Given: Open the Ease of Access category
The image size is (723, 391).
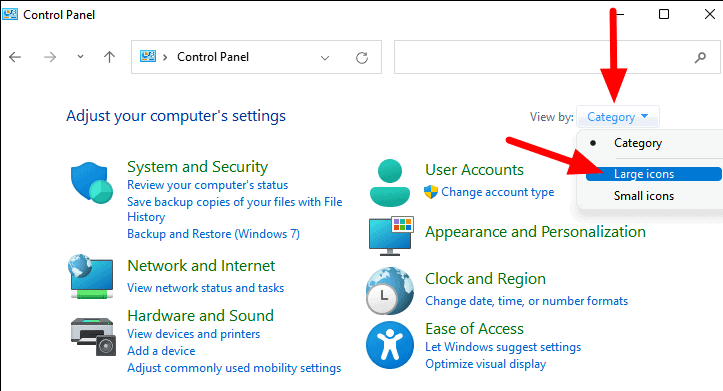Looking at the screenshot, I should 474,329.
